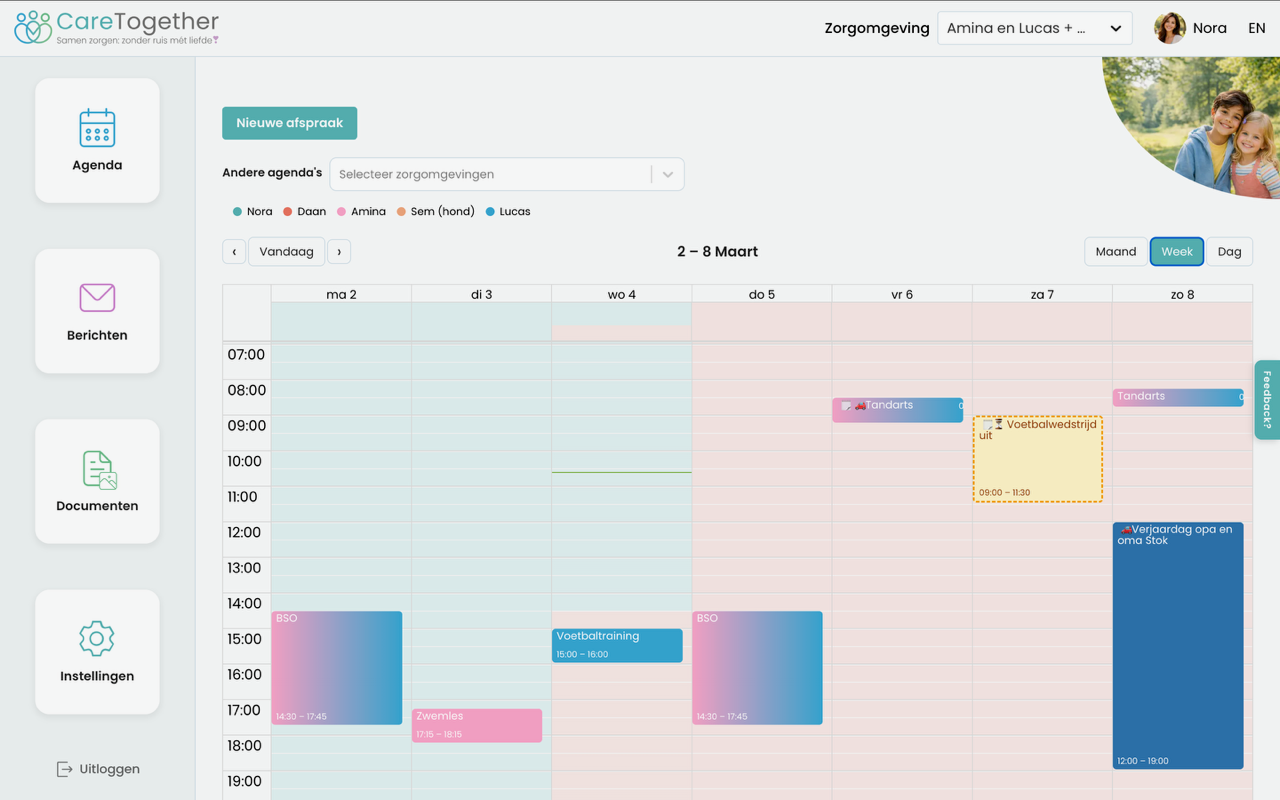Toggle the Nora legend dot
1280x800 pixels.
click(237, 212)
